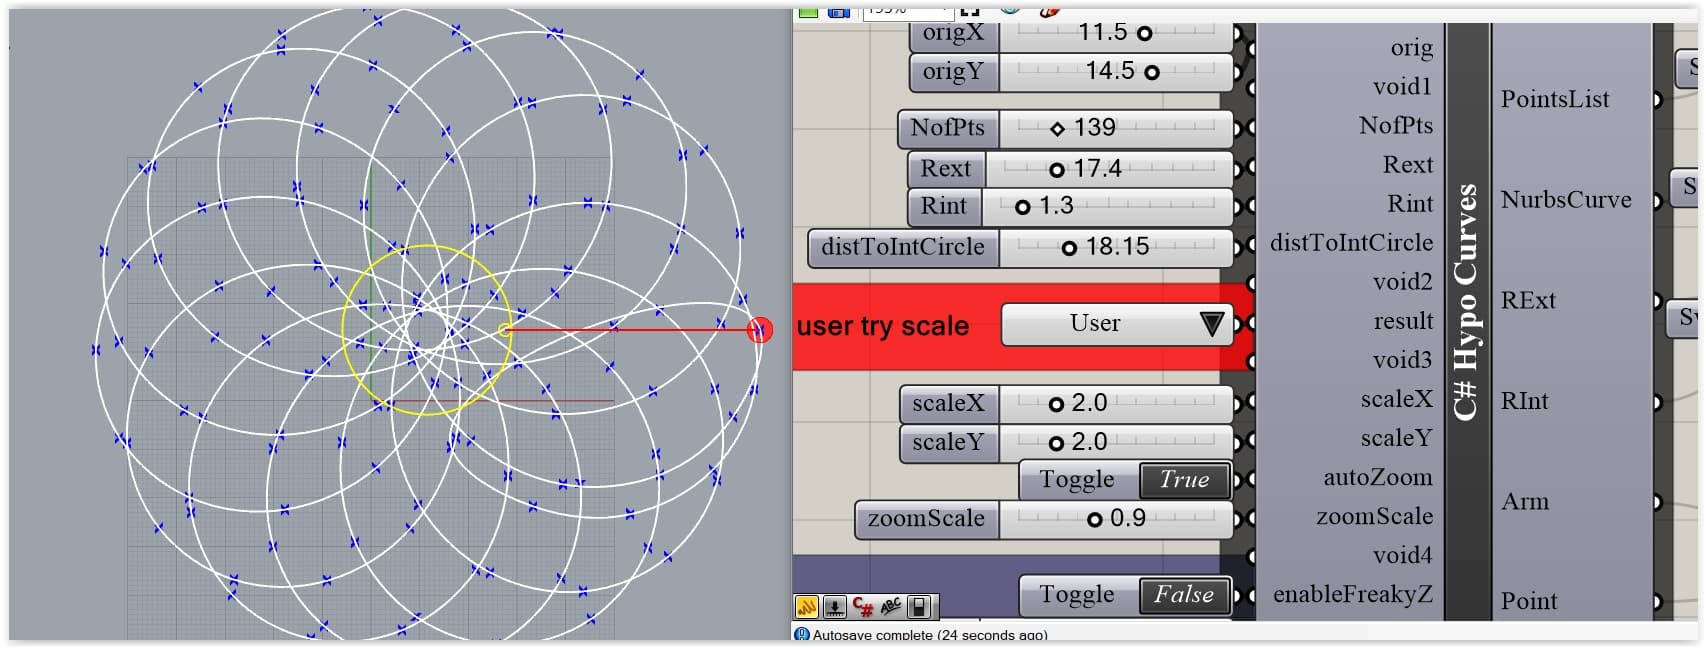Click the distToIntCircle slider grip at 18.15

[1069, 248]
